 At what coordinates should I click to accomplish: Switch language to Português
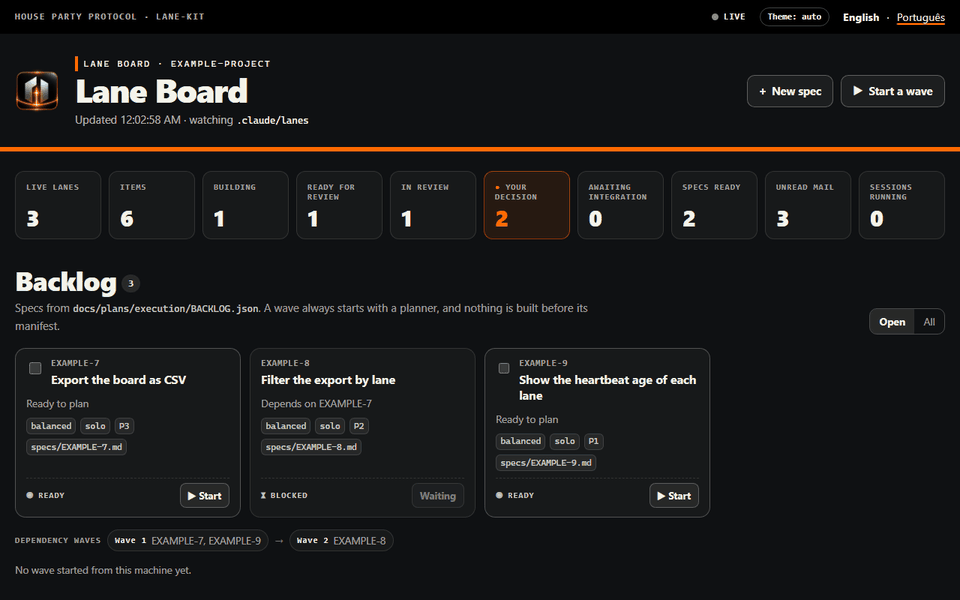point(921,17)
